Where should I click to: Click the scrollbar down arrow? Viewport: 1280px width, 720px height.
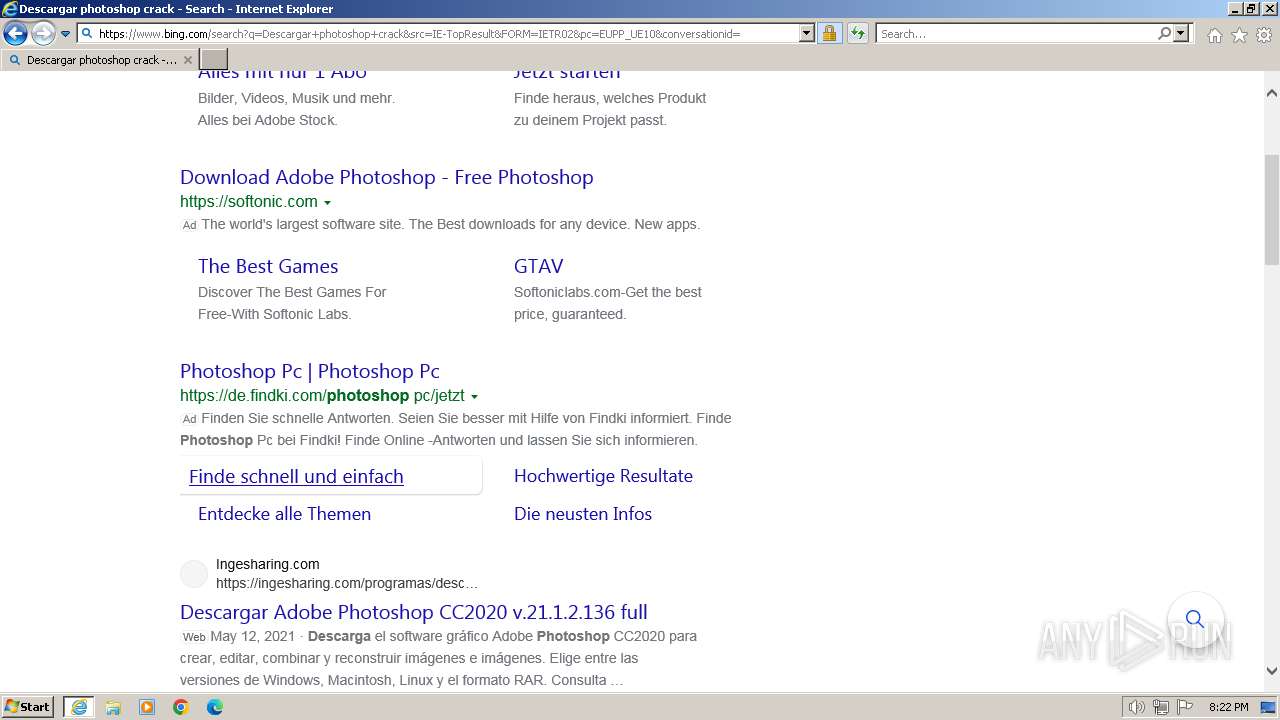point(1272,671)
